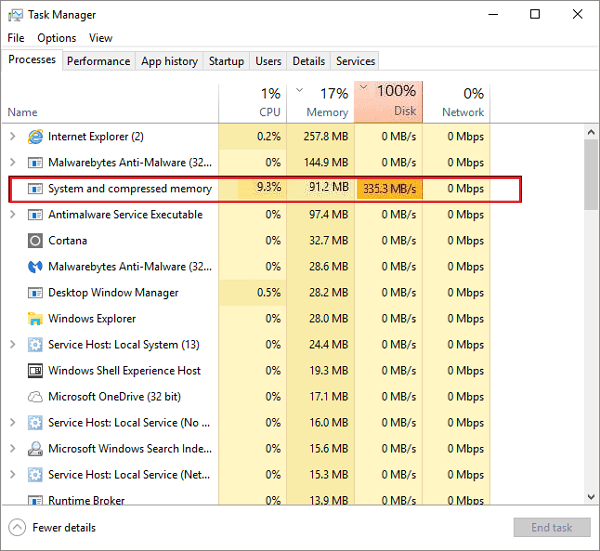Select System and compressed memory process name
This screenshot has height=551, width=600.
[x=130, y=189]
